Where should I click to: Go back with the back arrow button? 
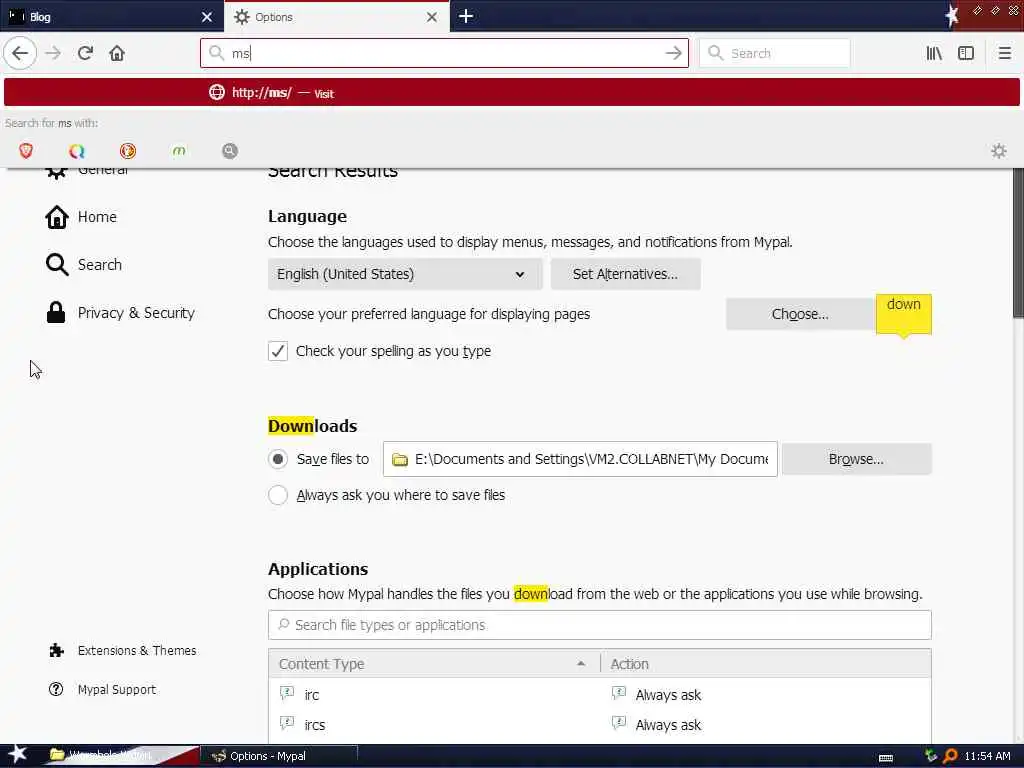coord(20,53)
